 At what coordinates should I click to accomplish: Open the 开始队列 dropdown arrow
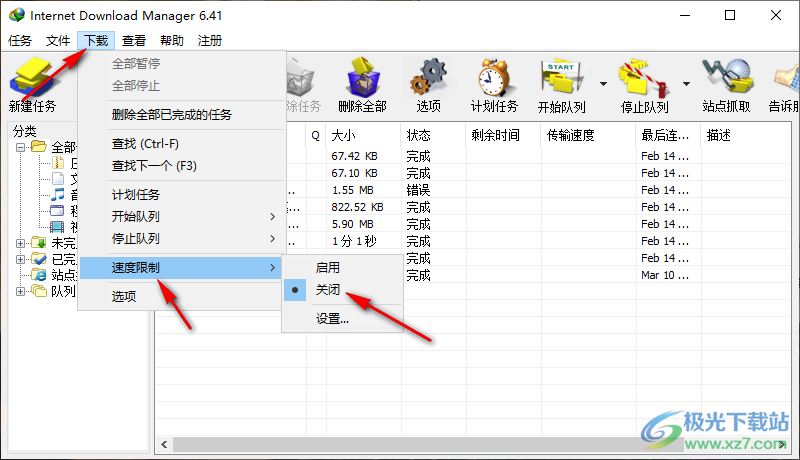[x=603, y=84]
